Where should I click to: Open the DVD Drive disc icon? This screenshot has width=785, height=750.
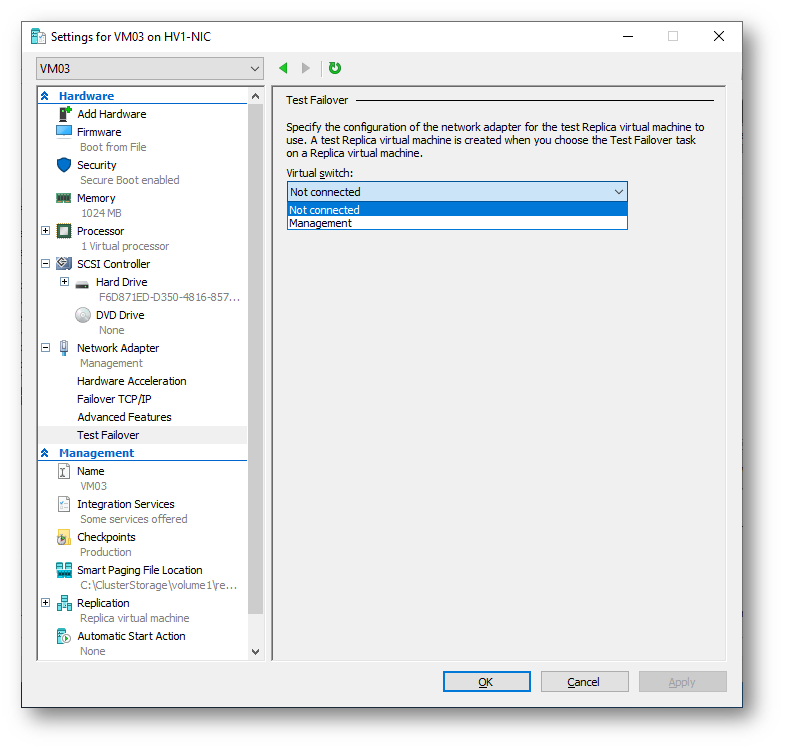pos(83,315)
